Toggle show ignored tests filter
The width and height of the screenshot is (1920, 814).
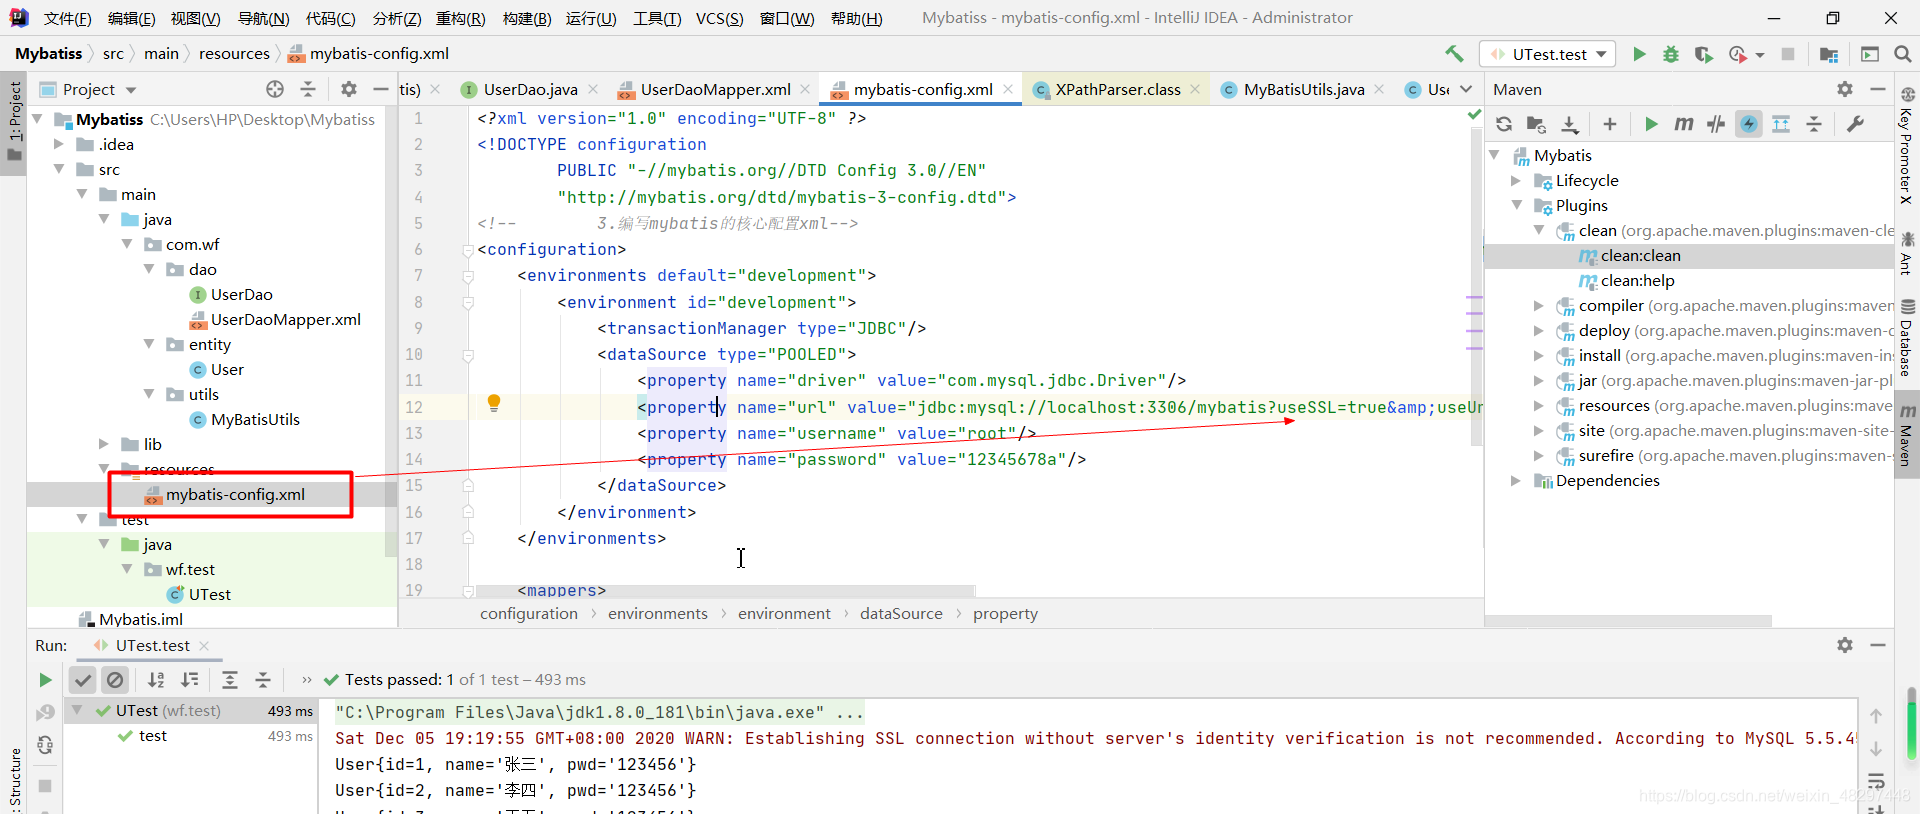[116, 680]
